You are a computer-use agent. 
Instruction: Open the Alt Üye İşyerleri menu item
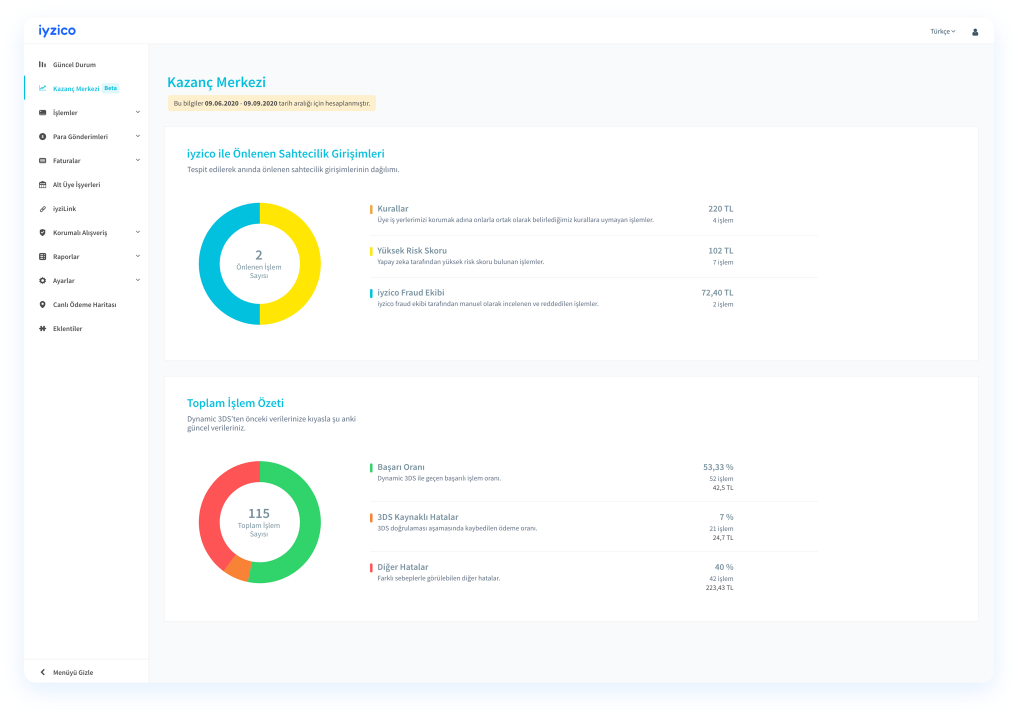point(86,184)
